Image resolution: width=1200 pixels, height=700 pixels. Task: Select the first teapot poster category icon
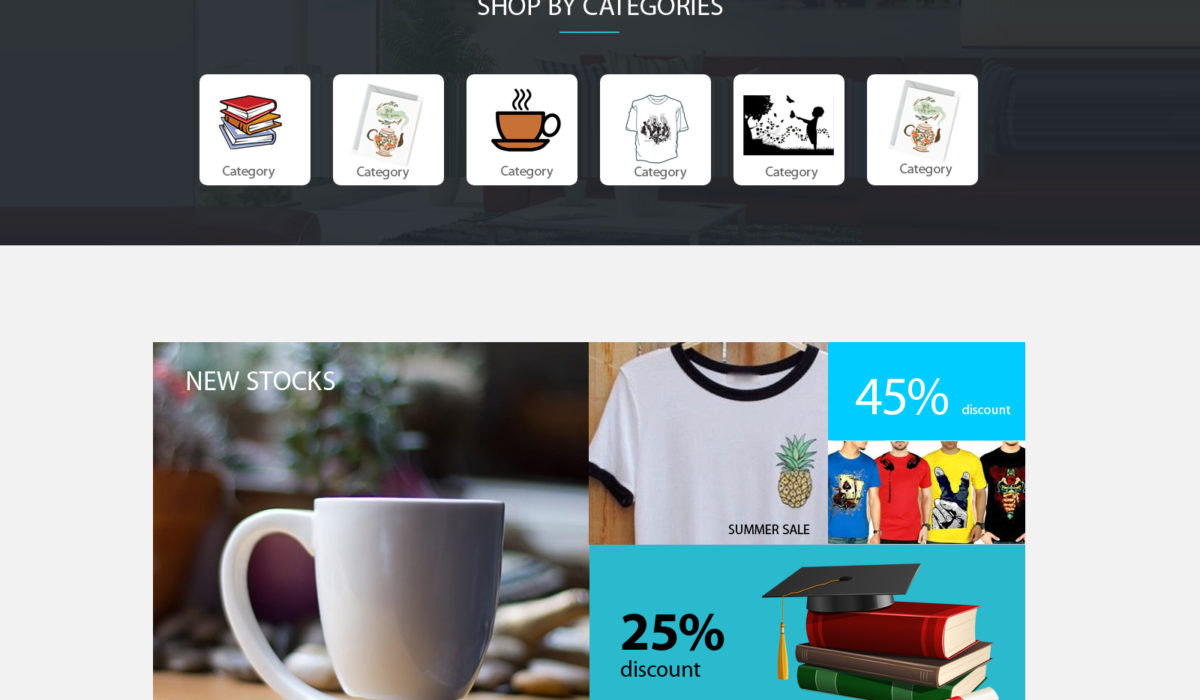(388, 124)
